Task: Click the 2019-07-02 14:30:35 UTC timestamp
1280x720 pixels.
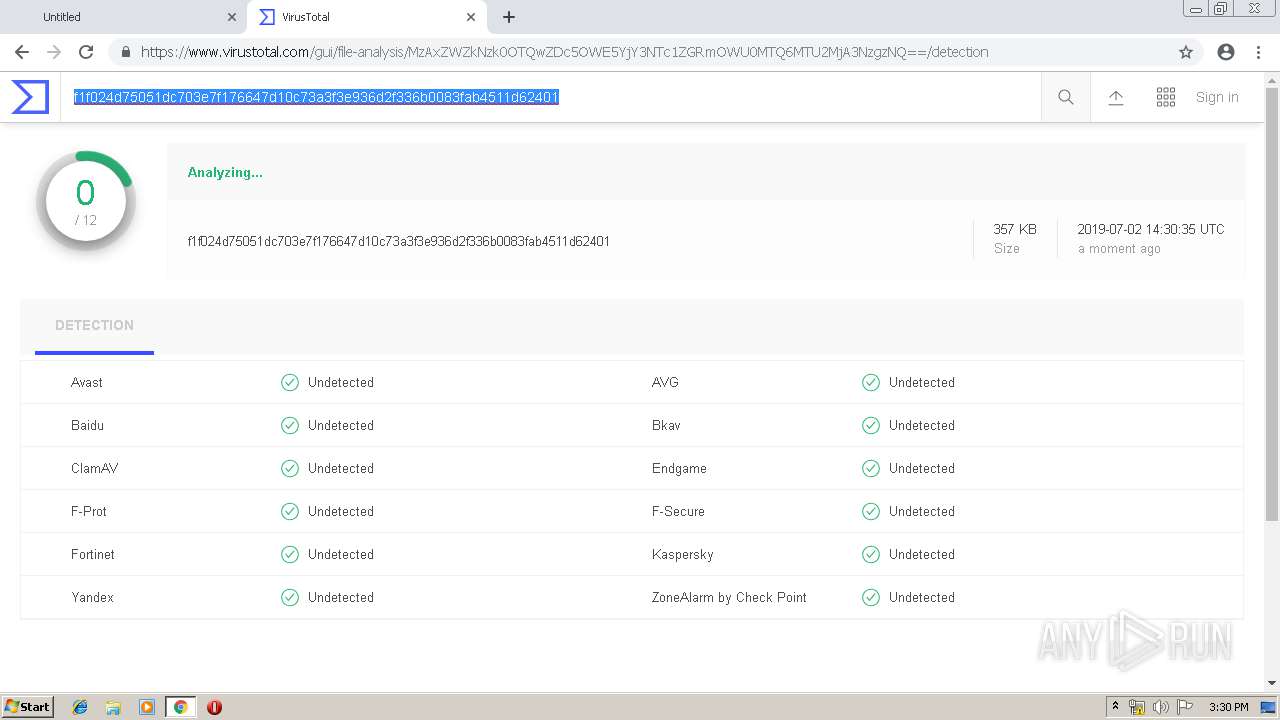Action: coord(1151,229)
